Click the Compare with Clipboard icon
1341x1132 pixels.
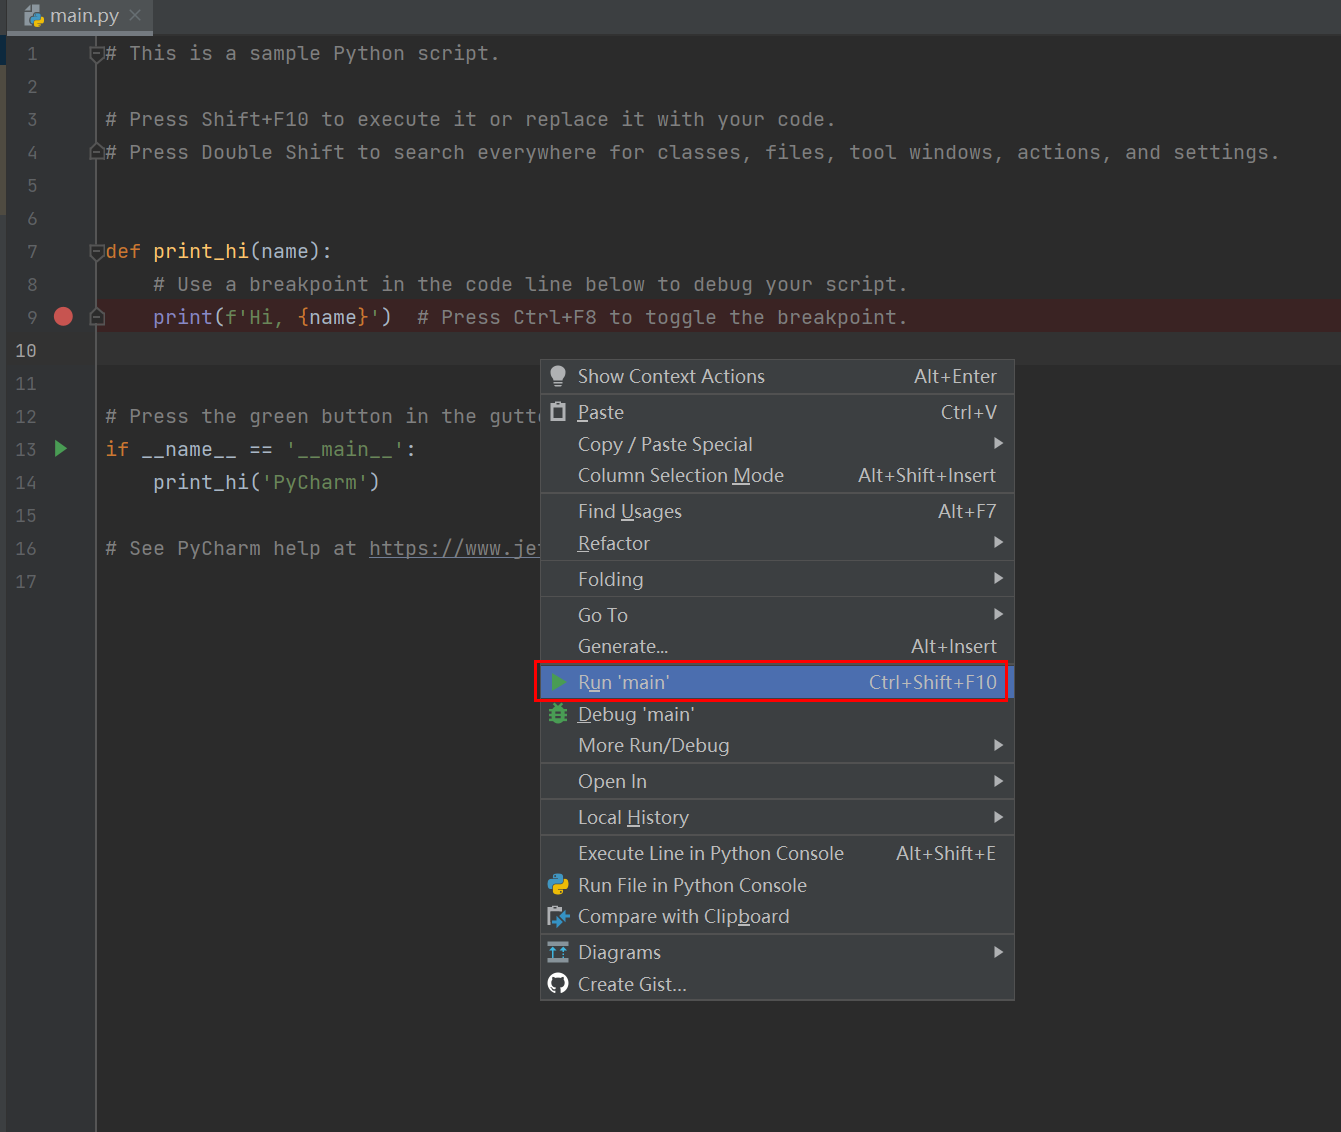point(558,916)
